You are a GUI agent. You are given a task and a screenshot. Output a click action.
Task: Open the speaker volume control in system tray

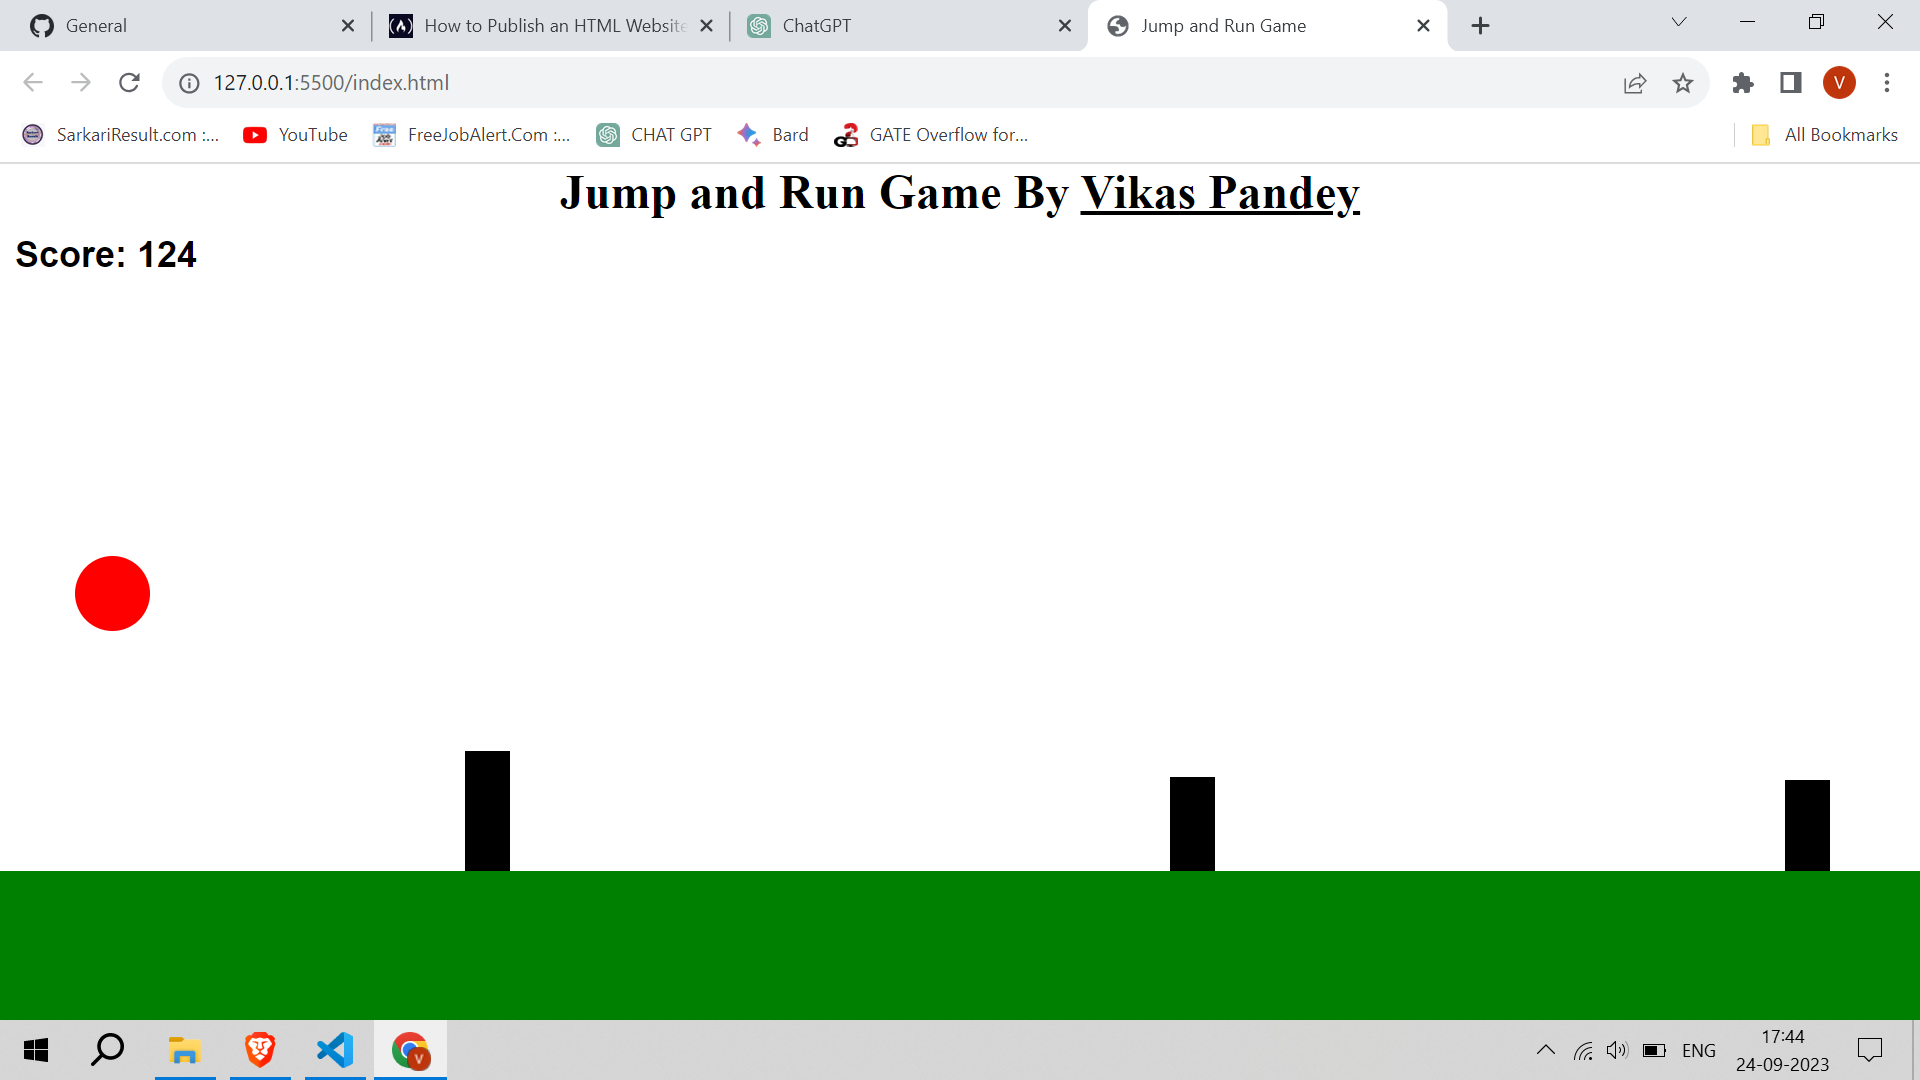(1617, 1050)
